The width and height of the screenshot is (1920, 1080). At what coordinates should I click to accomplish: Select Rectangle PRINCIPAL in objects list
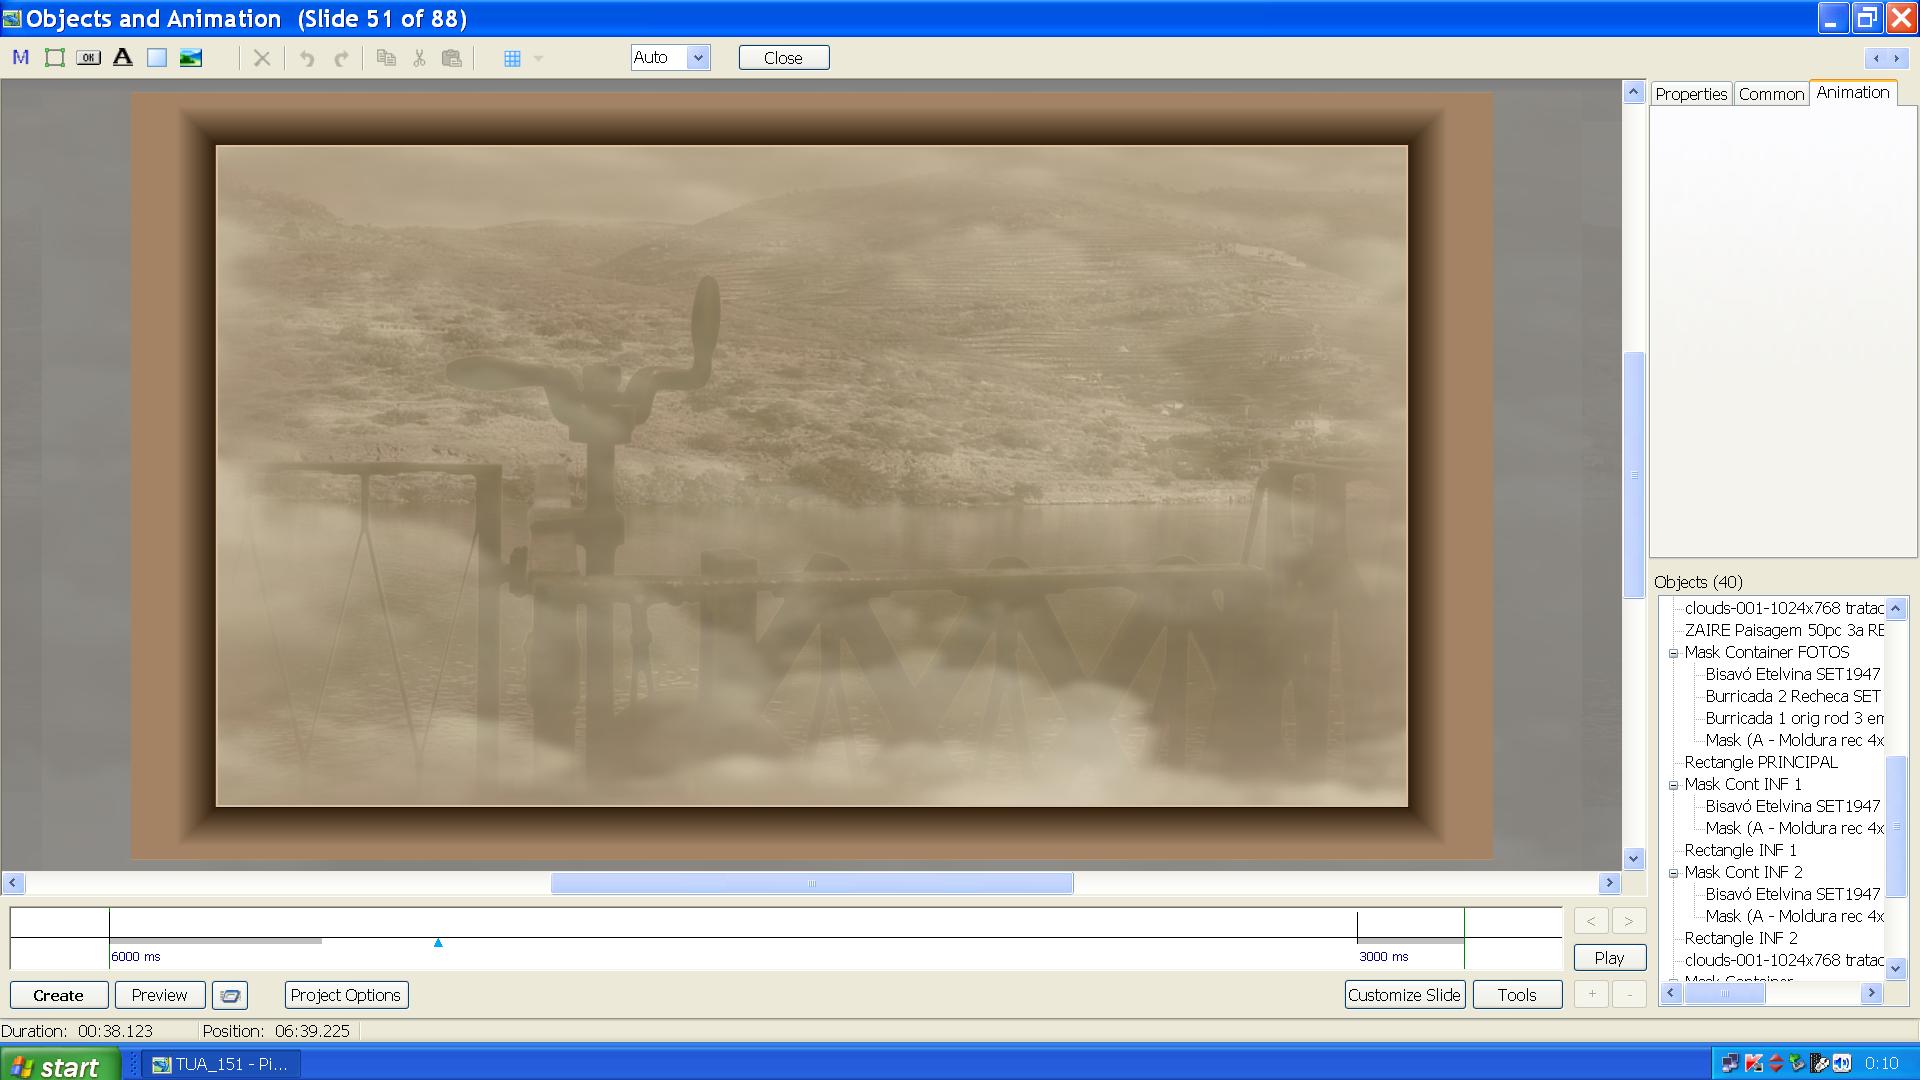(x=1760, y=762)
